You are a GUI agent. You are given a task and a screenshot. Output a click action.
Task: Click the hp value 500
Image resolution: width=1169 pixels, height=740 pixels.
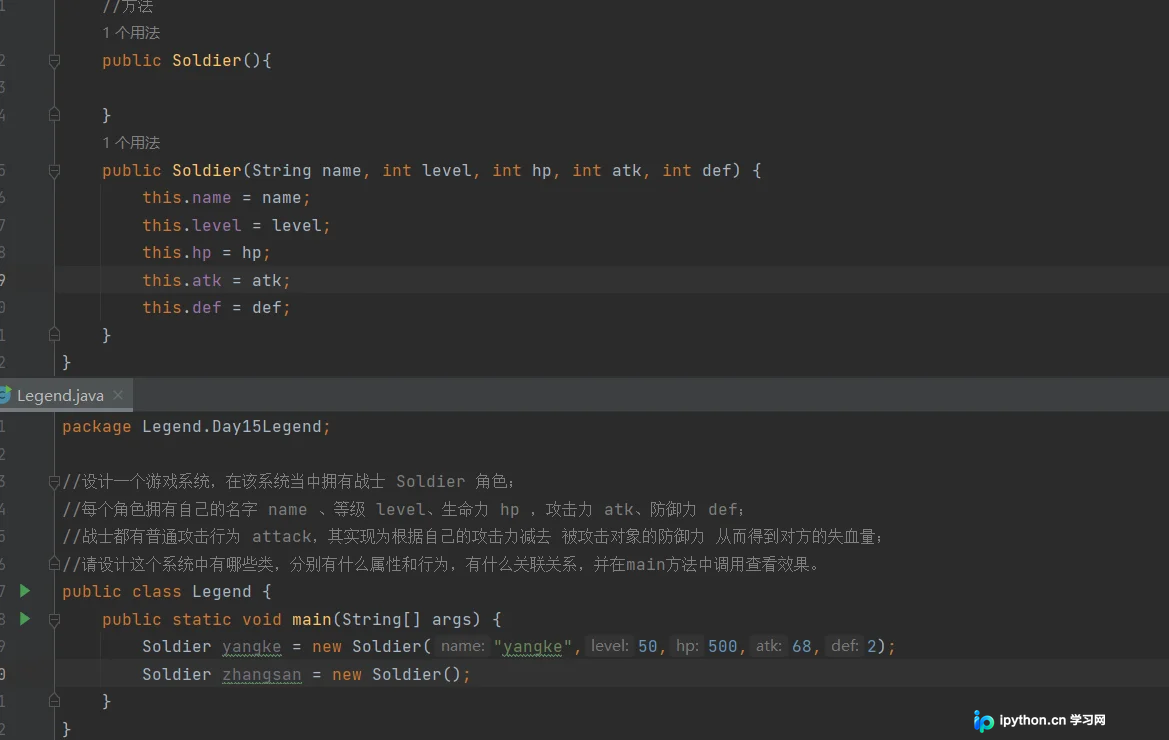click(722, 646)
